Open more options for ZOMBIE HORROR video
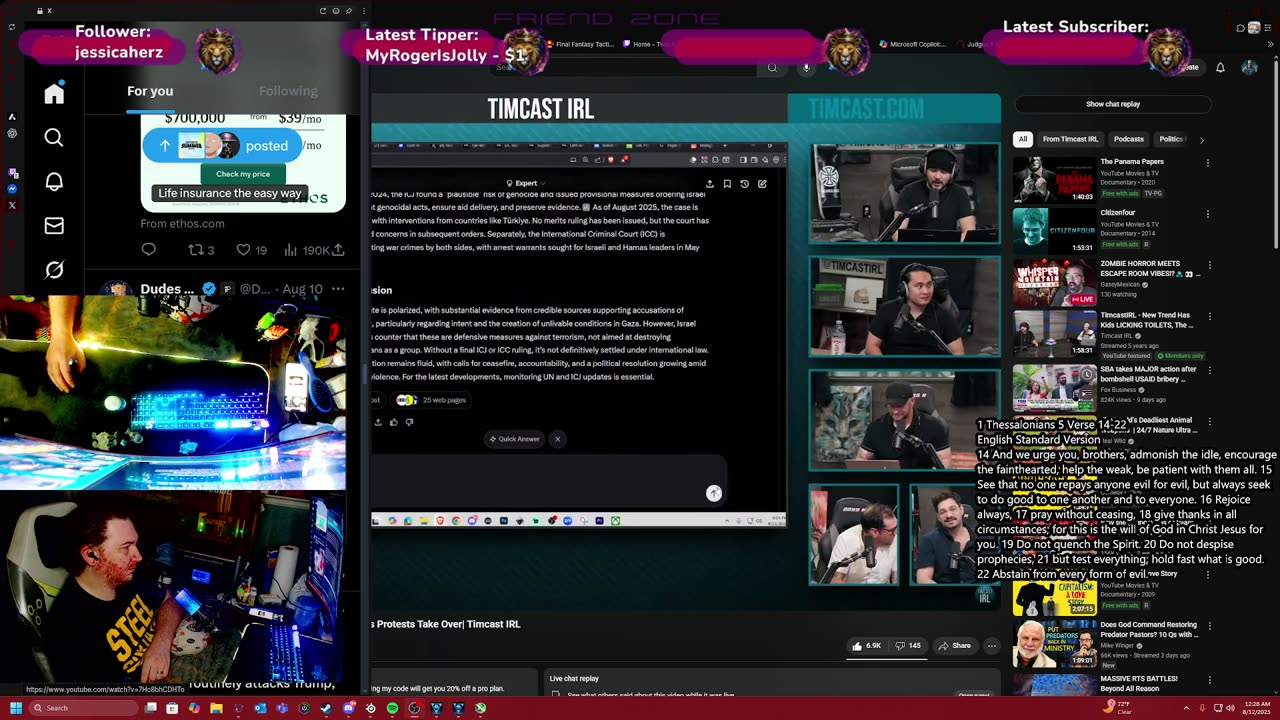The image size is (1280, 720). tap(1209, 265)
